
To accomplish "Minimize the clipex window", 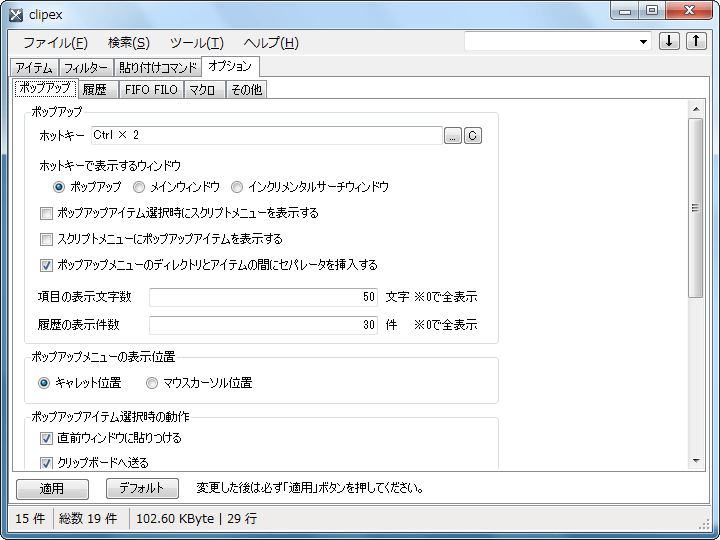I will tap(625, 11).
